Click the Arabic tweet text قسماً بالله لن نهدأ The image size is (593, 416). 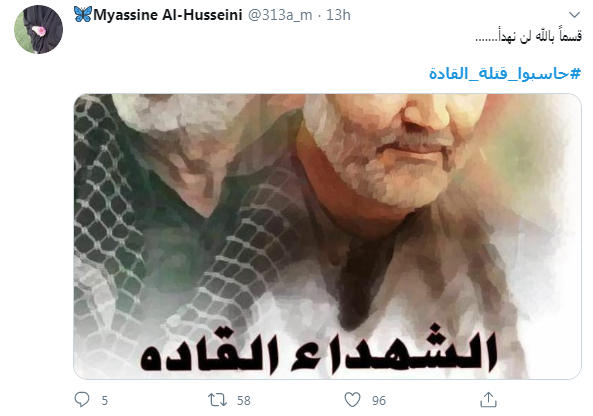click(x=528, y=37)
